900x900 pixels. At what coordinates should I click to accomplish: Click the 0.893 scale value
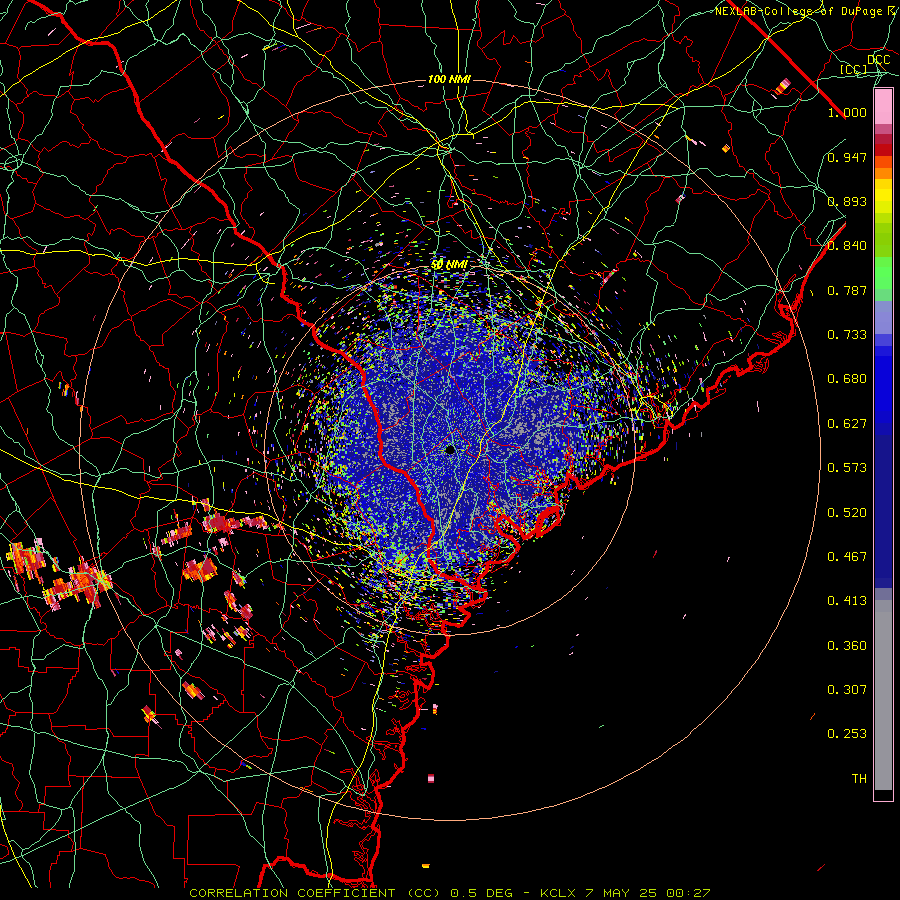click(x=847, y=201)
